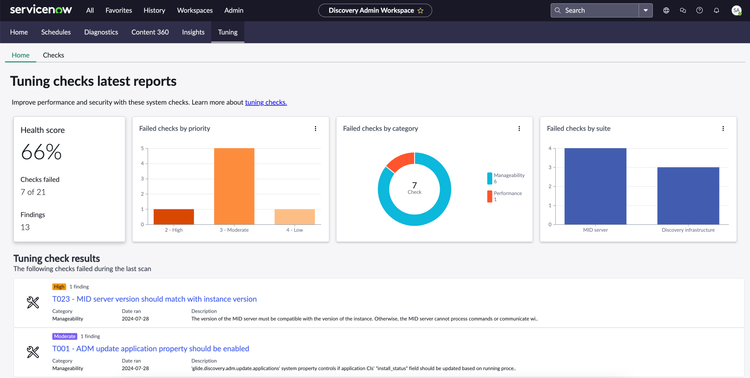Screen dimensions: 750x378
Task: Open the History menu
Action: coord(154,11)
